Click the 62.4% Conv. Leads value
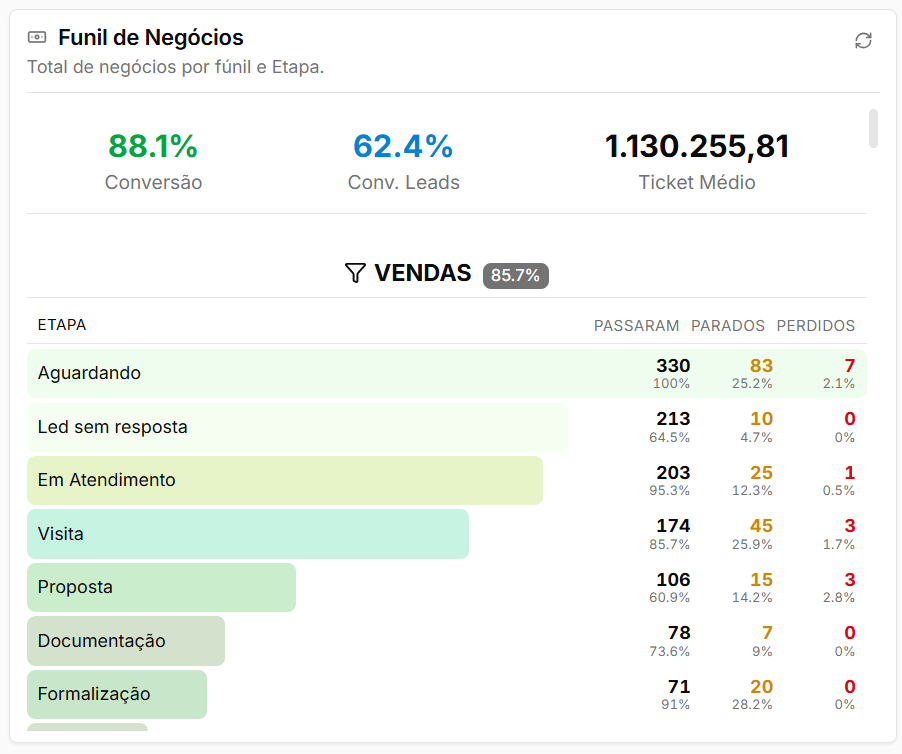This screenshot has width=902, height=754. click(x=403, y=146)
